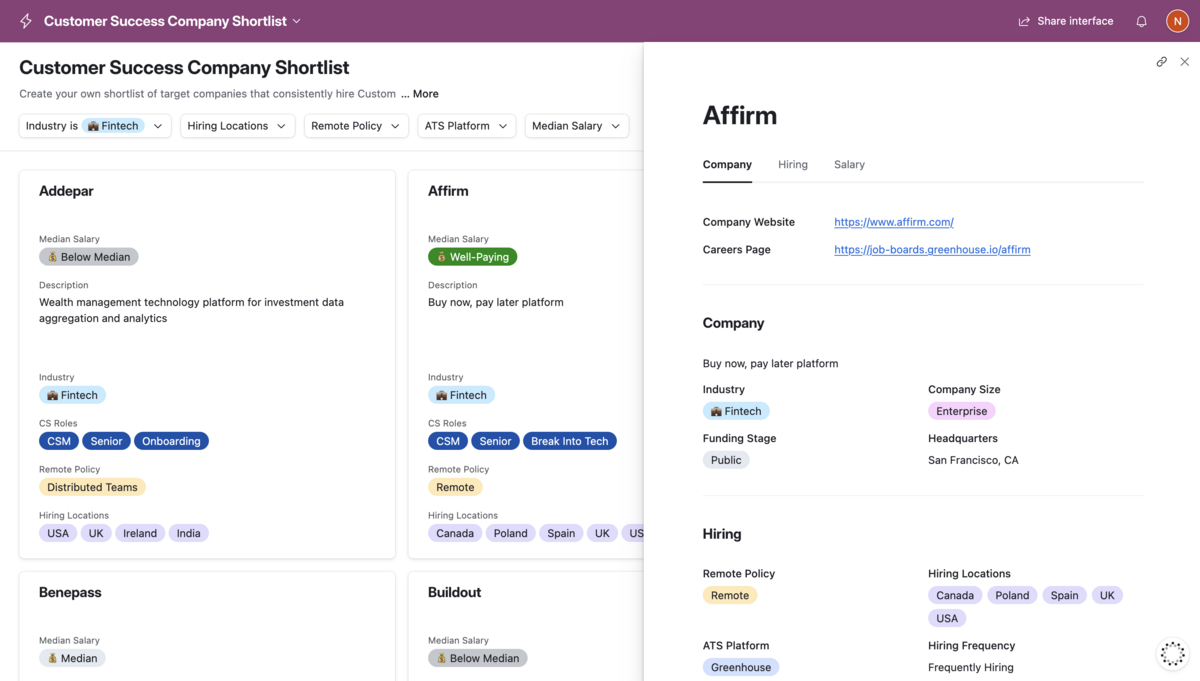
Task: Click the lightning bolt app icon top-left
Action: [x=25, y=20]
